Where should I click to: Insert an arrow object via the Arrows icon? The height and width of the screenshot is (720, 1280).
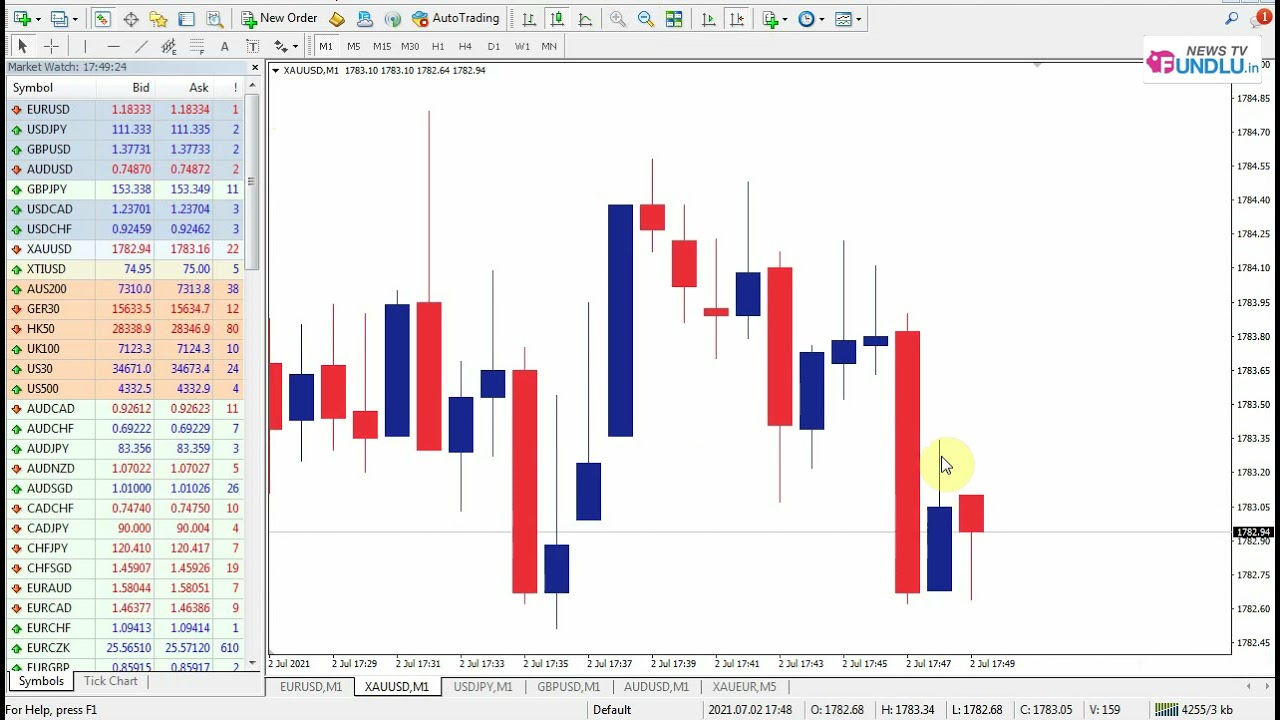pyautogui.click(x=281, y=46)
